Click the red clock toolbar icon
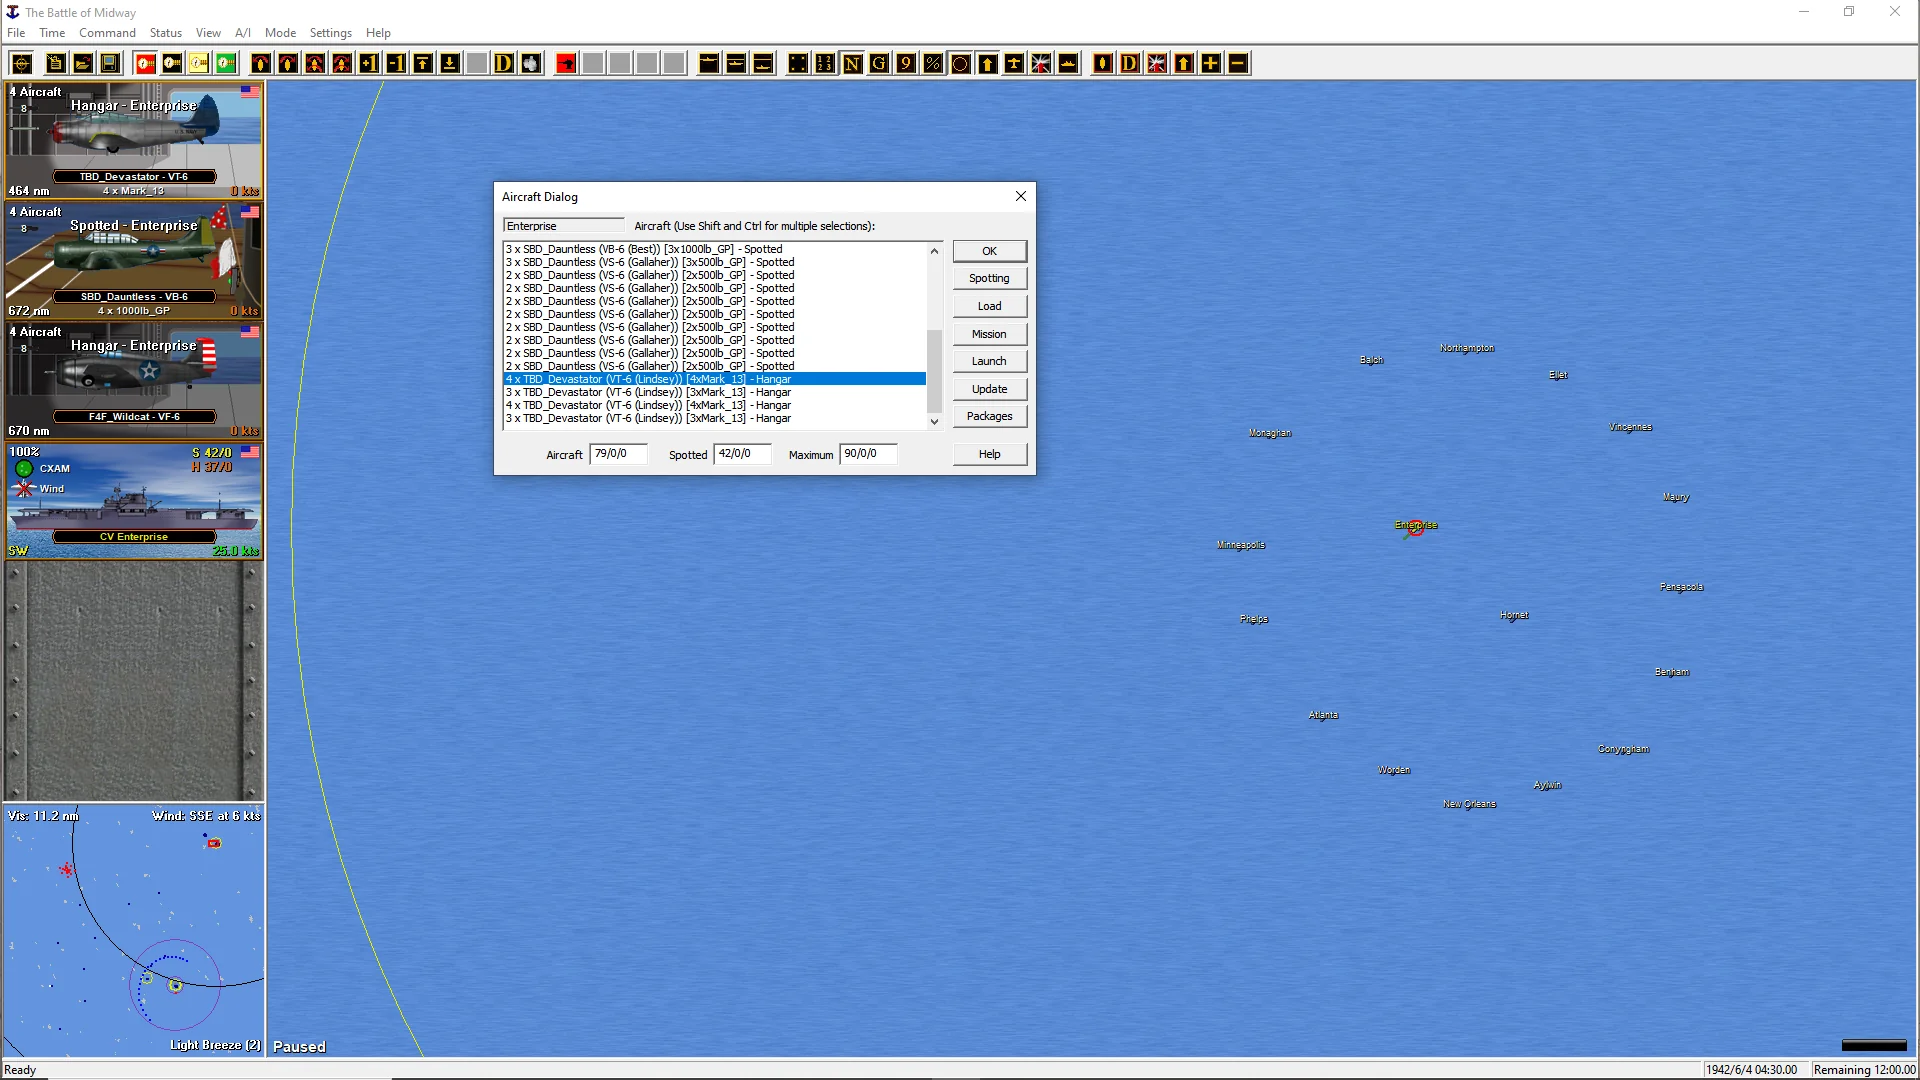 pyautogui.click(x=145, y=64)
